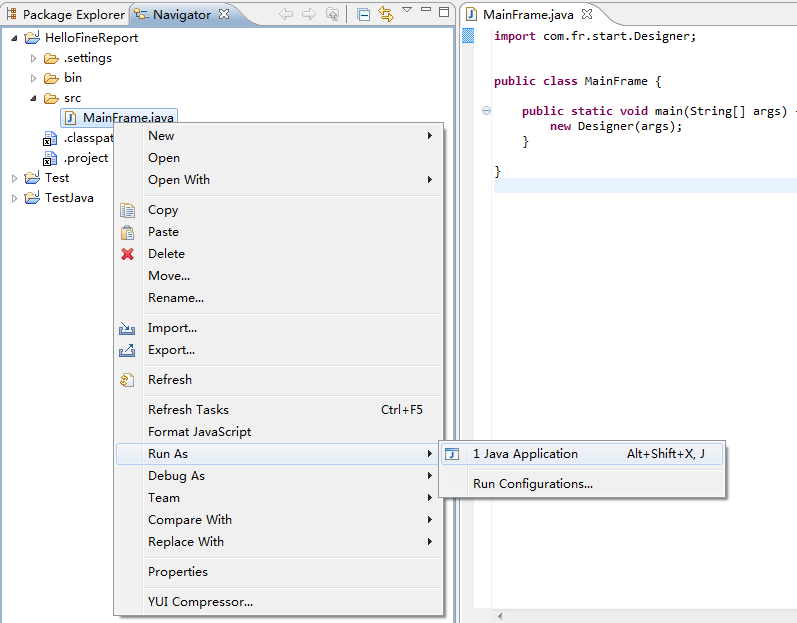797x623 pixels.
Task: Click the Package Explorer tab icon
Action: click(12, 14)
